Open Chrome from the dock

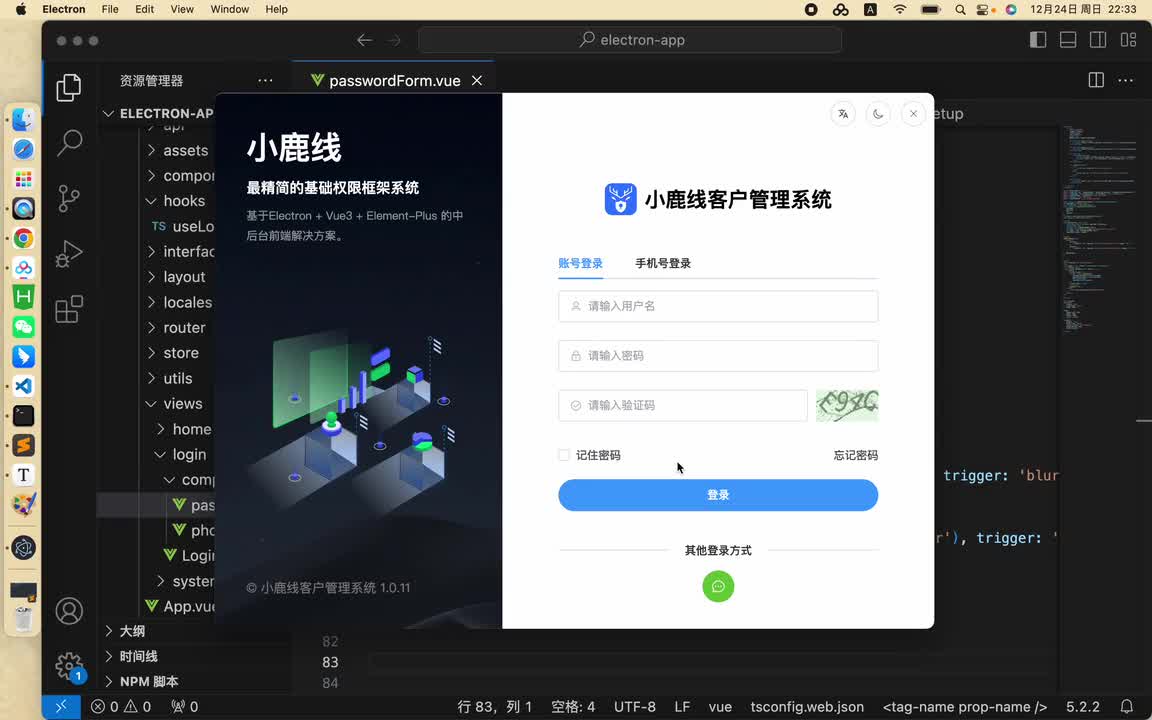pyautogui.click(x=24, y=238)
